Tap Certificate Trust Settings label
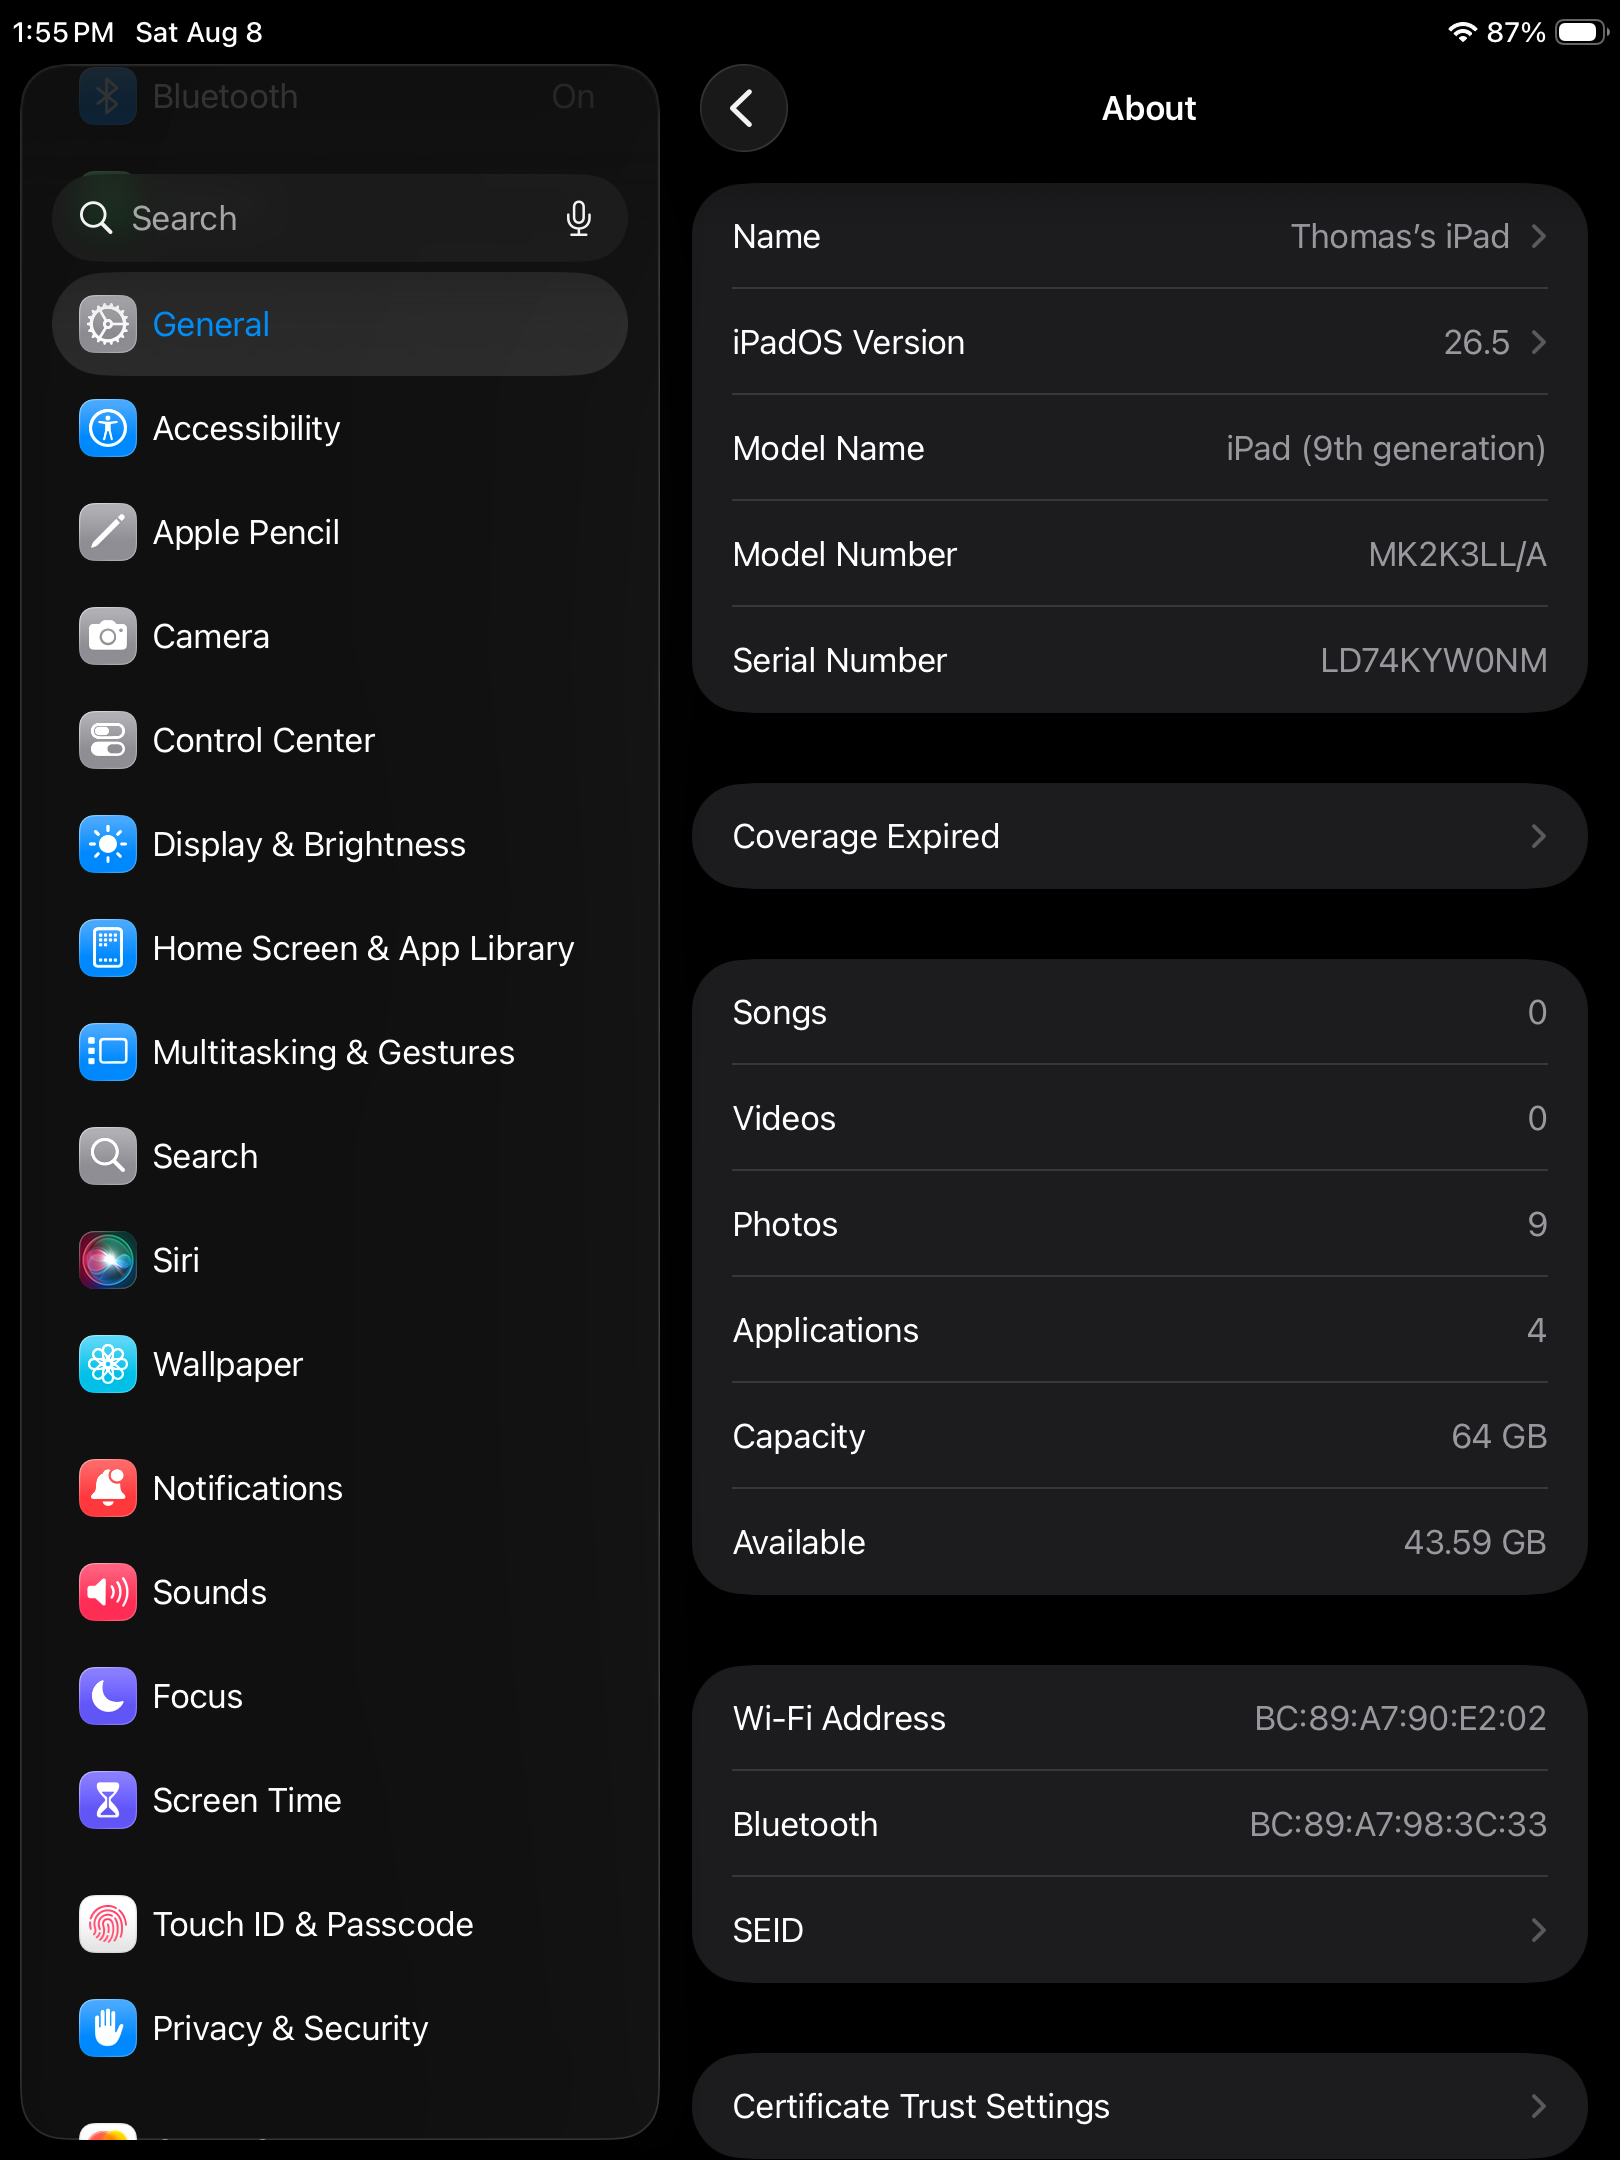The height and width of the screenshot is (2160, 1620). 921,2106
